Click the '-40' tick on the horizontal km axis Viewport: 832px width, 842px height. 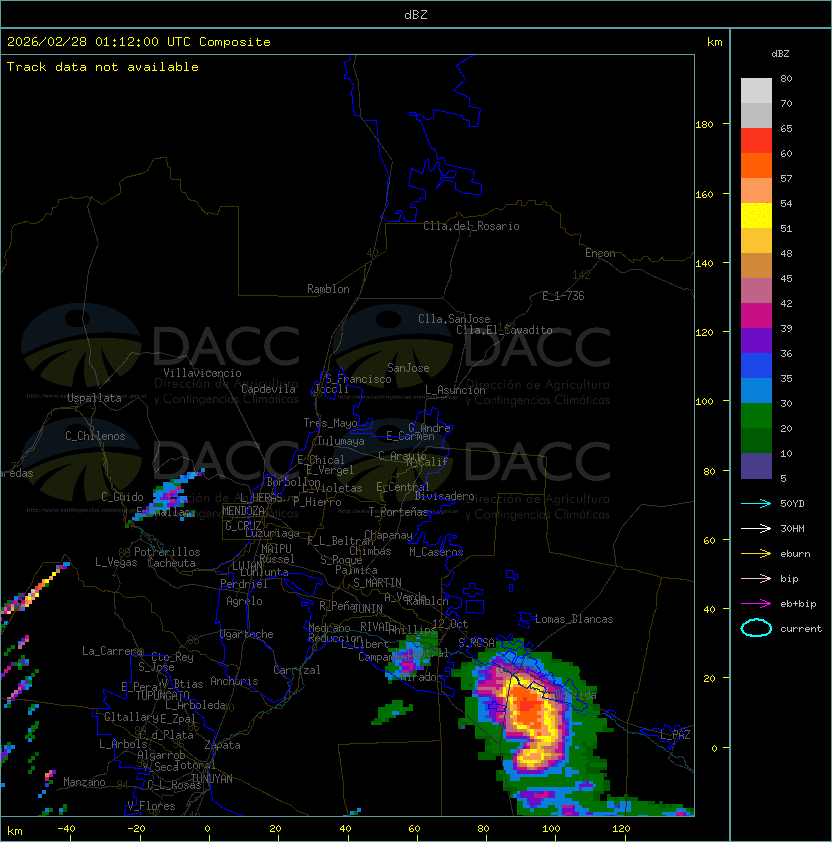tap(66, 829)
